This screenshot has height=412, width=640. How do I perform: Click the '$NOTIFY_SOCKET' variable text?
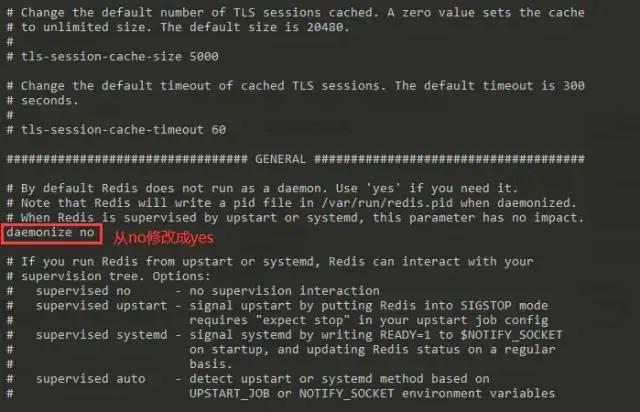tap(511, 335)
